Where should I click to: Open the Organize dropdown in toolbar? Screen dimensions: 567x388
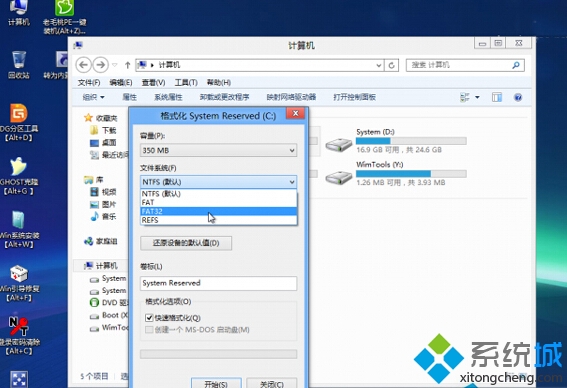[93, 97]
